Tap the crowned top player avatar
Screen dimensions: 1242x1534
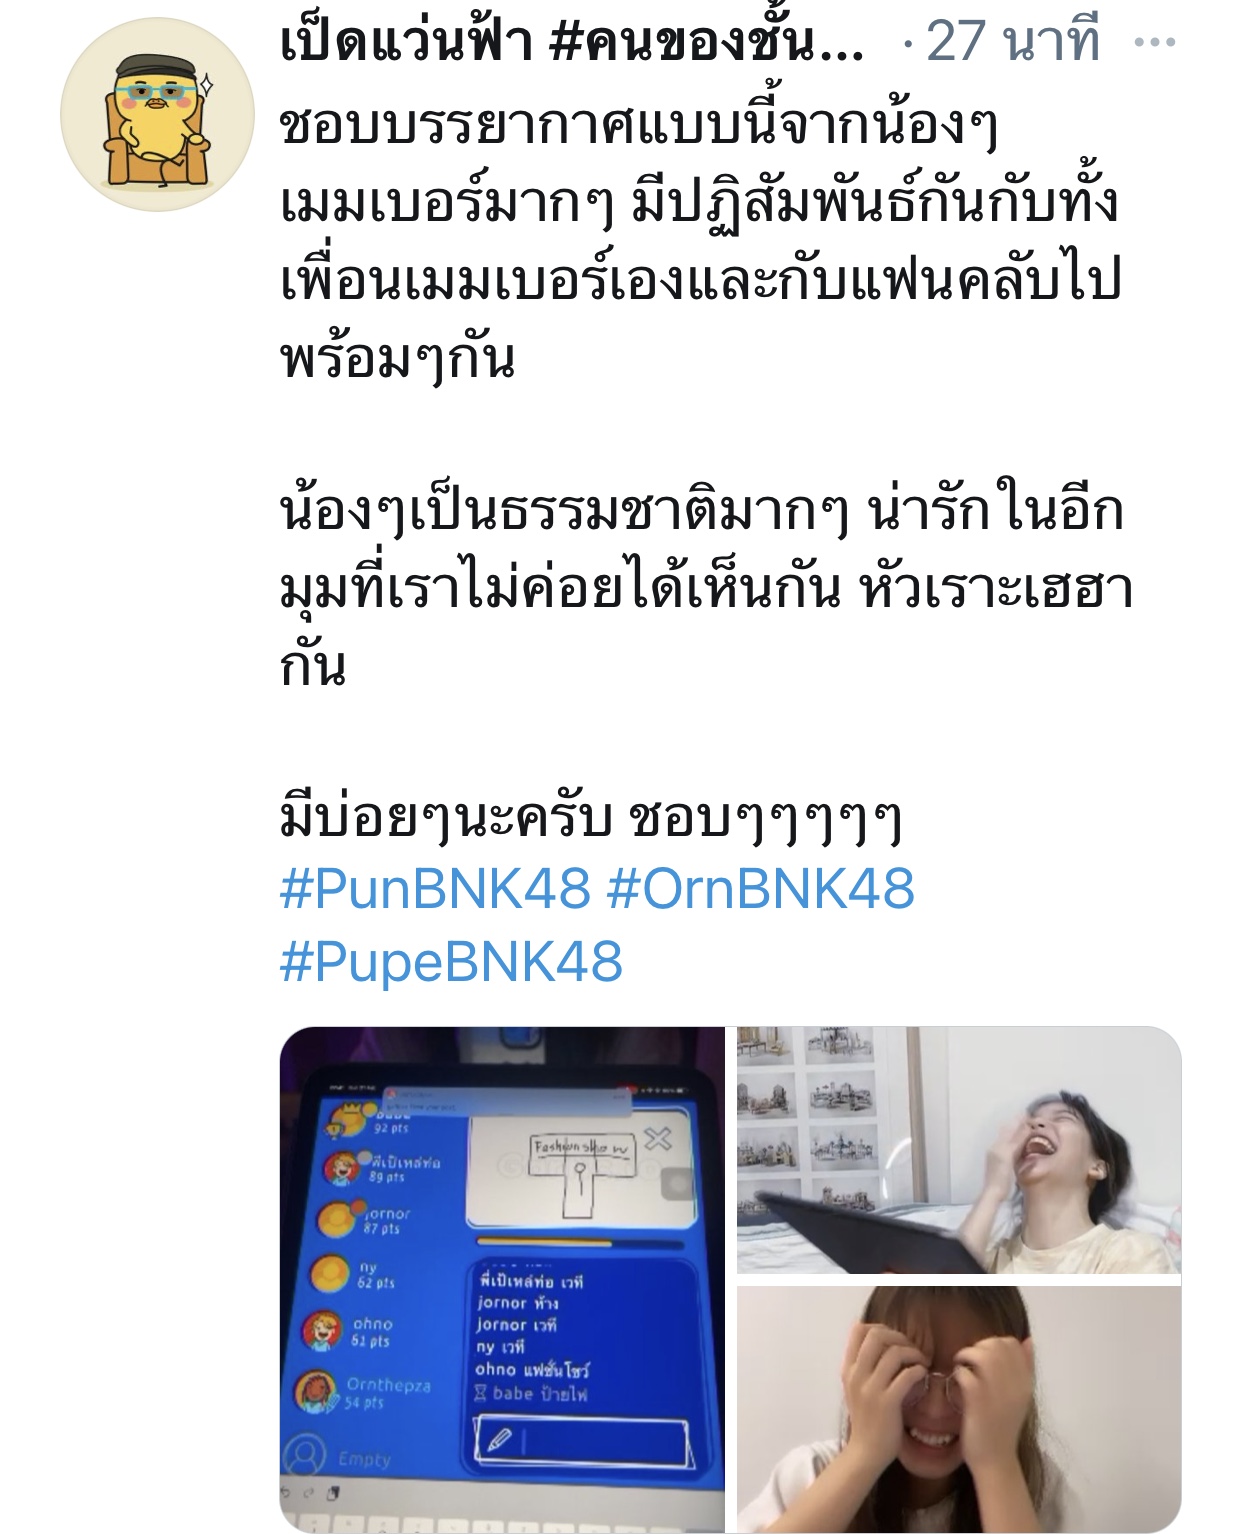(x=349, y=1119)
